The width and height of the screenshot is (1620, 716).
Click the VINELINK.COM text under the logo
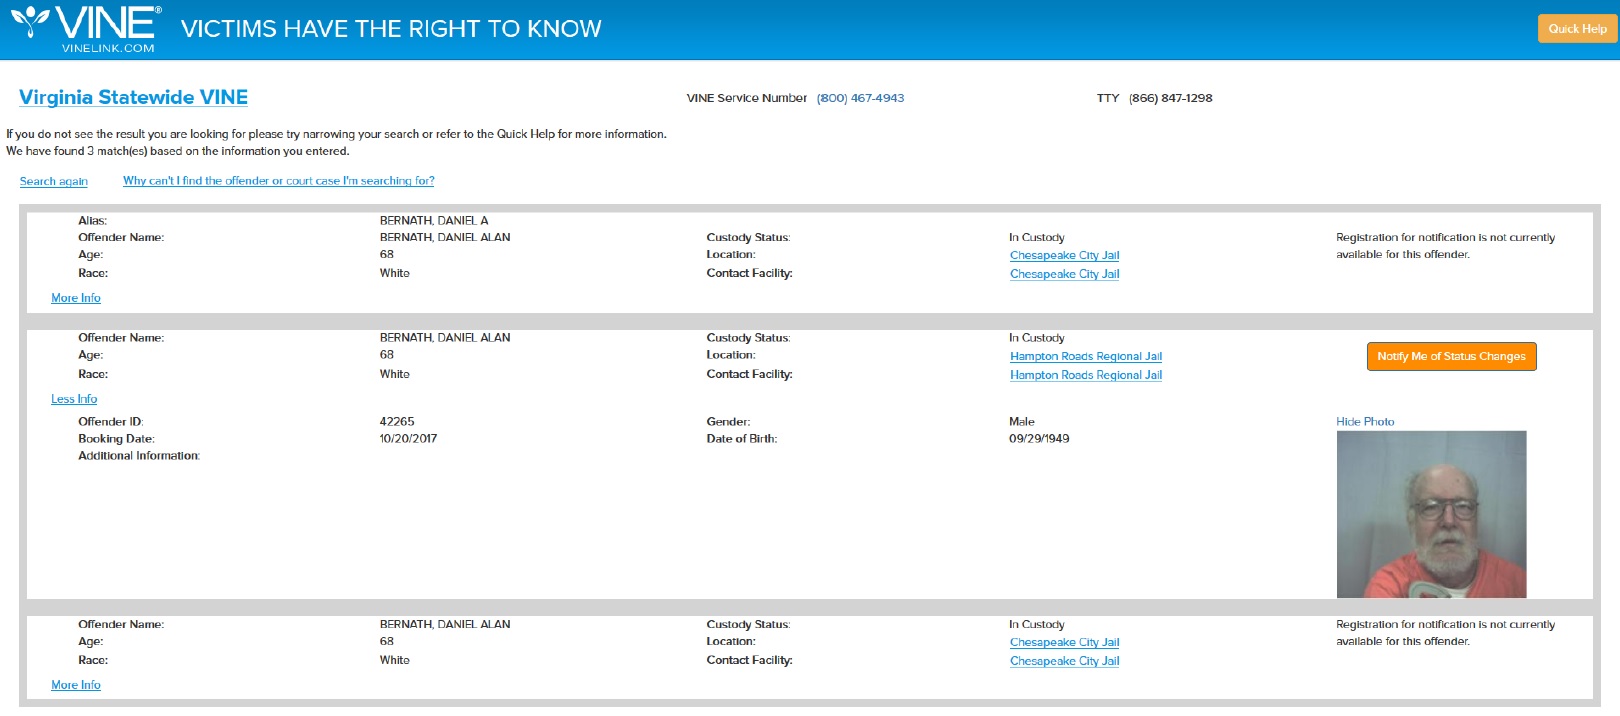108,48
